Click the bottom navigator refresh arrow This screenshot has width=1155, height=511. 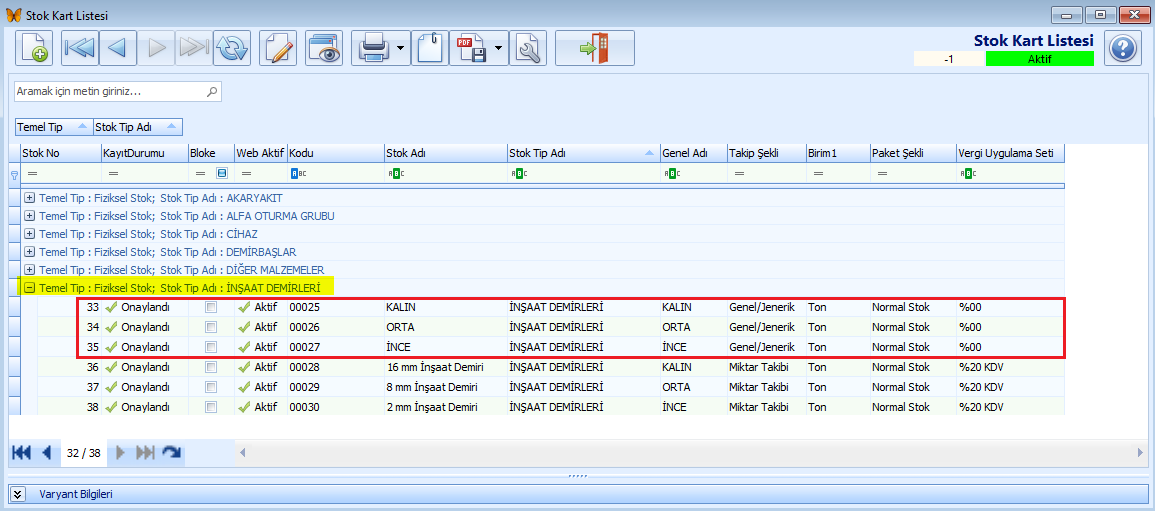[171, 453]
